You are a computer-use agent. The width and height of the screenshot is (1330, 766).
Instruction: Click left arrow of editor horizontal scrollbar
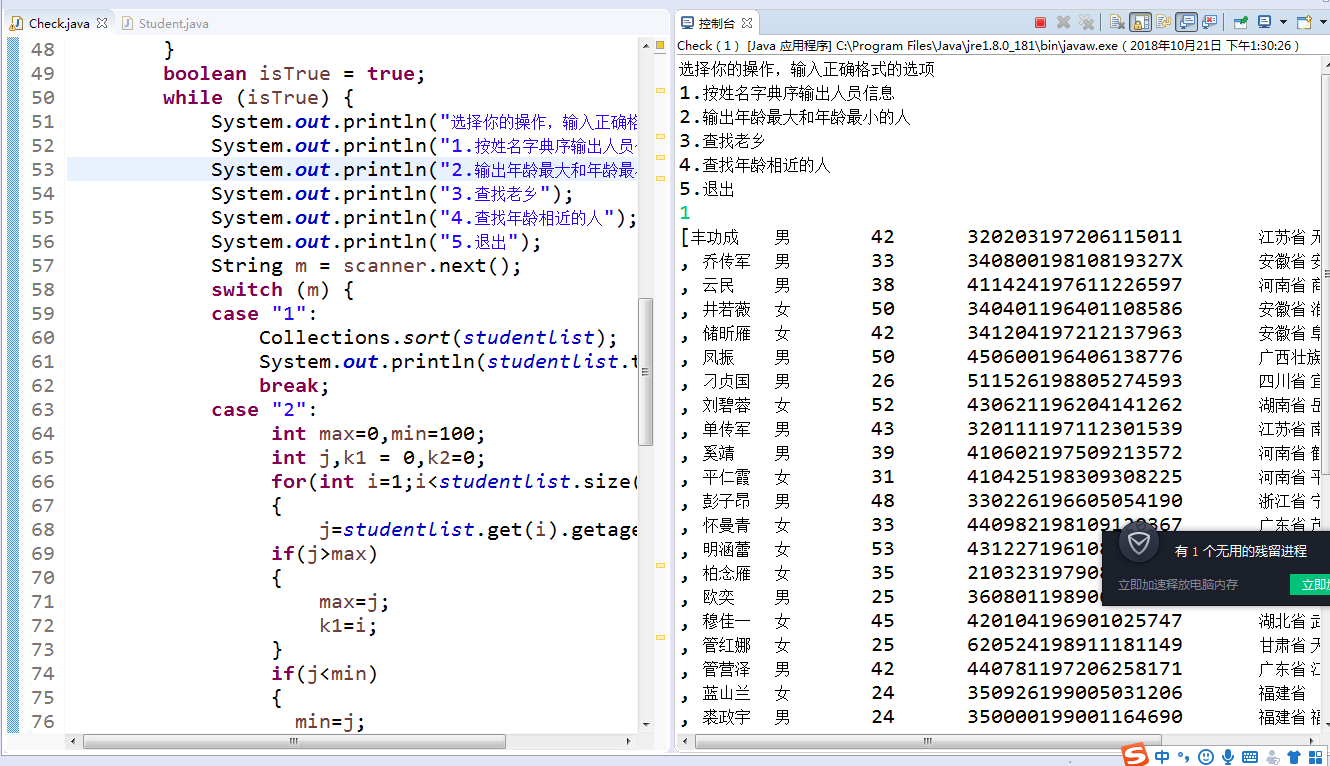pos(73,742)
